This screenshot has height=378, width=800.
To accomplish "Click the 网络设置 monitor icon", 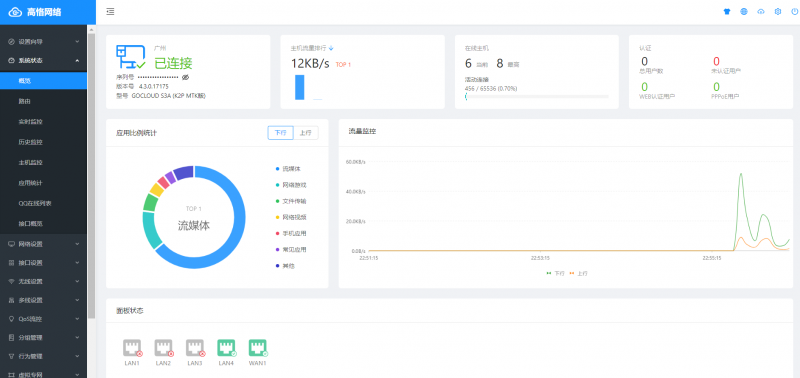I will tap(12, 244).
